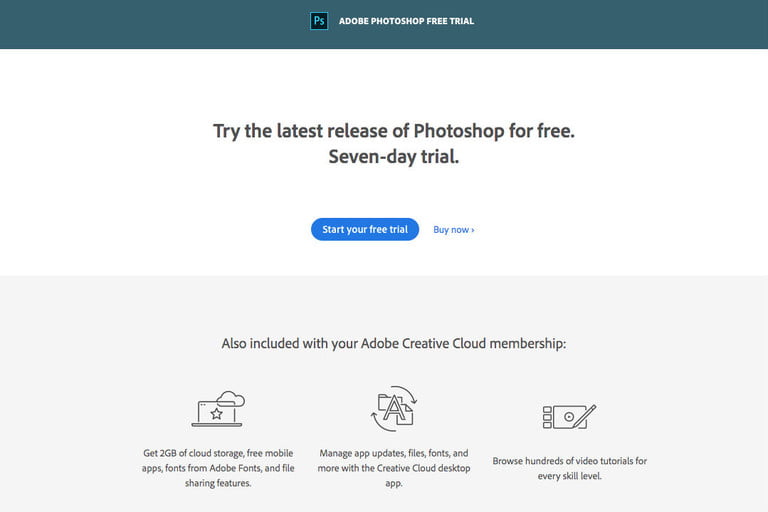Click the small arrow after Buy now

[x=473, y=230]
